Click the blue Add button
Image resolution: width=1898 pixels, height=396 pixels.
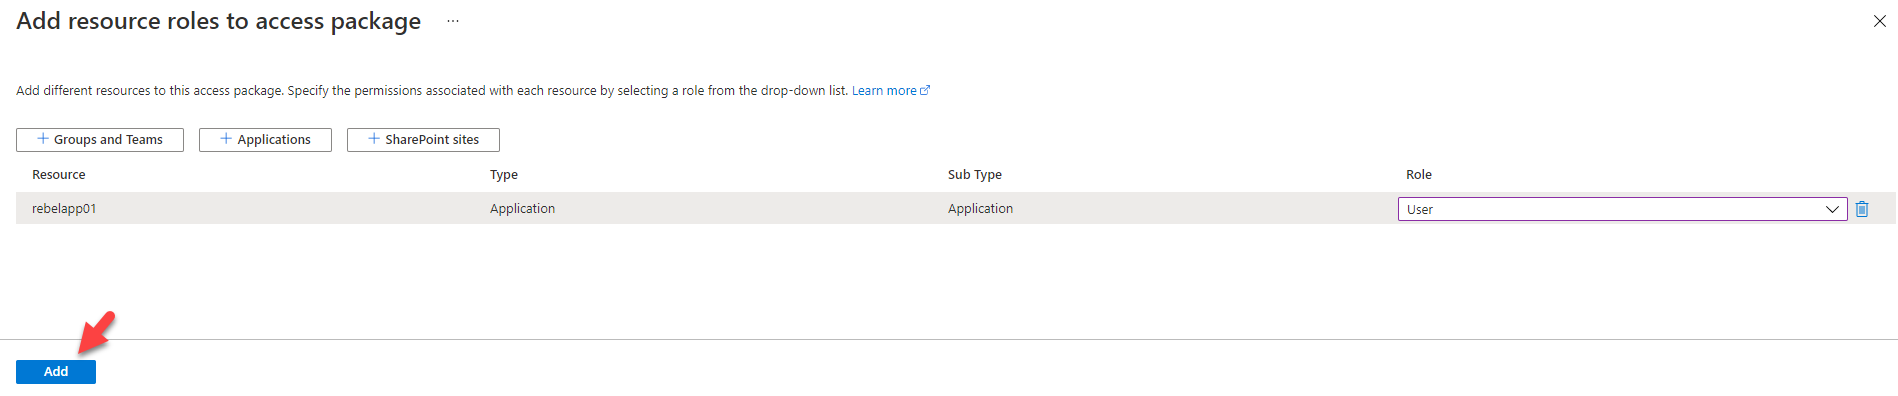[56, 371]
